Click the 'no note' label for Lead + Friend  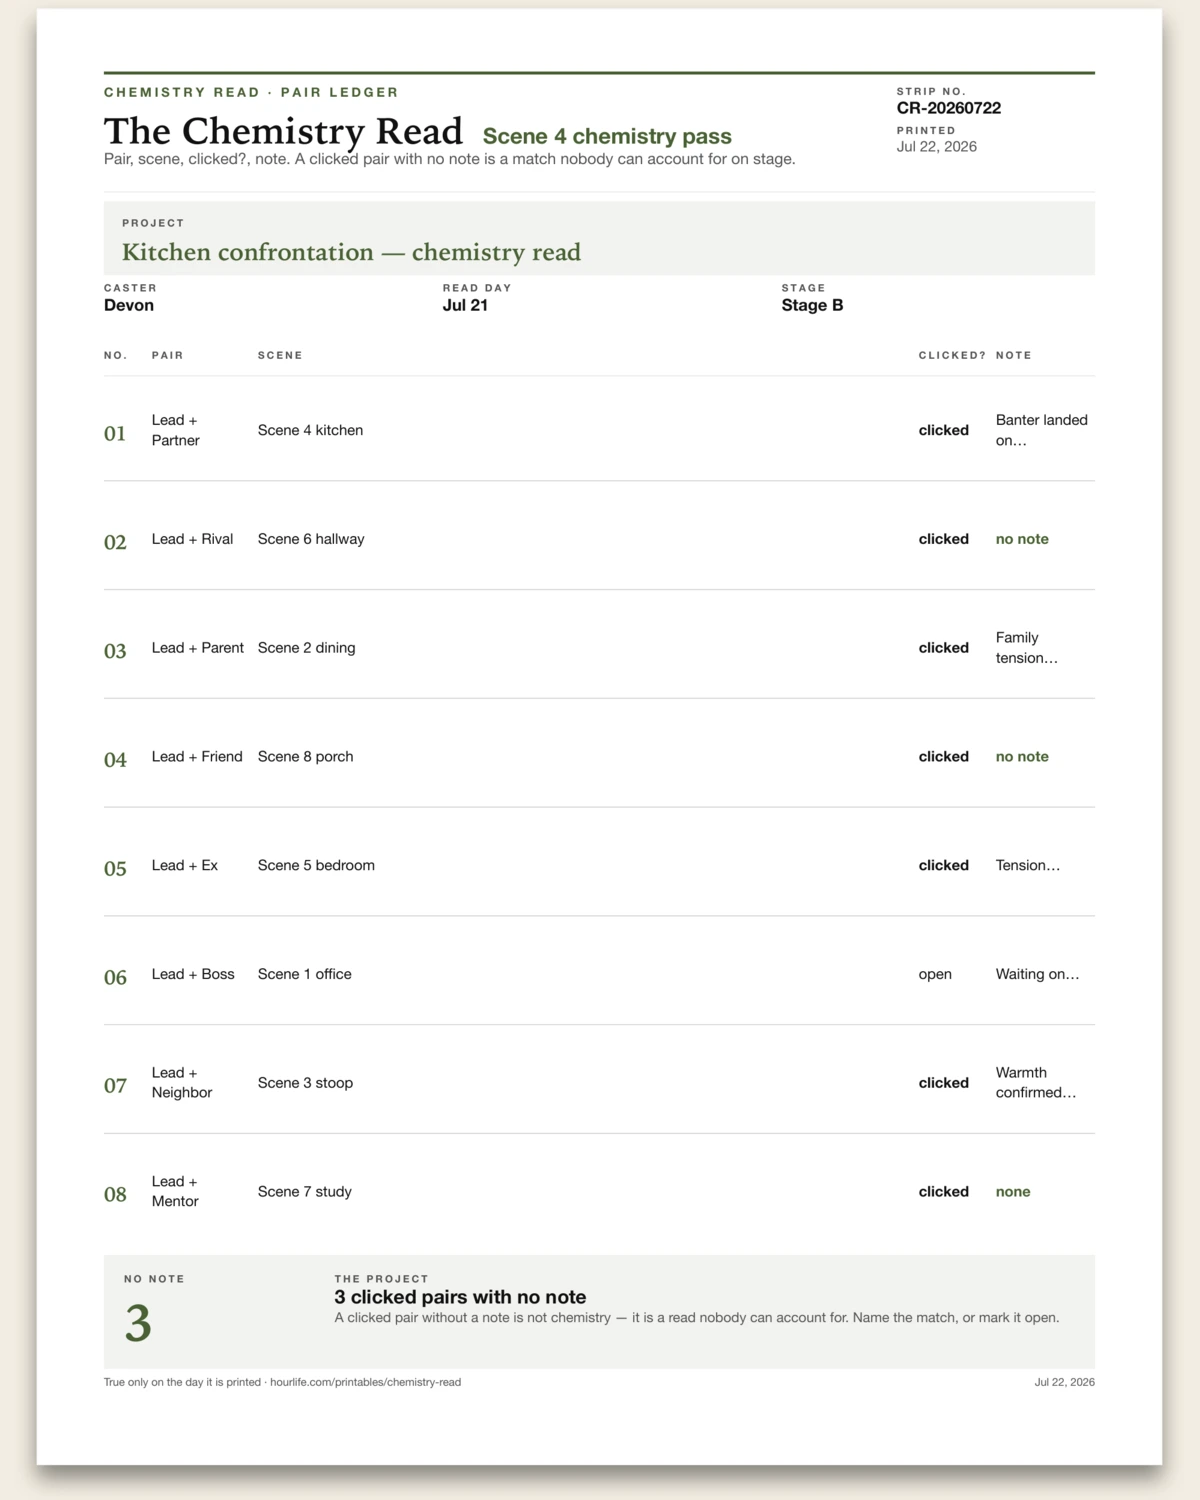point(1022,757)
